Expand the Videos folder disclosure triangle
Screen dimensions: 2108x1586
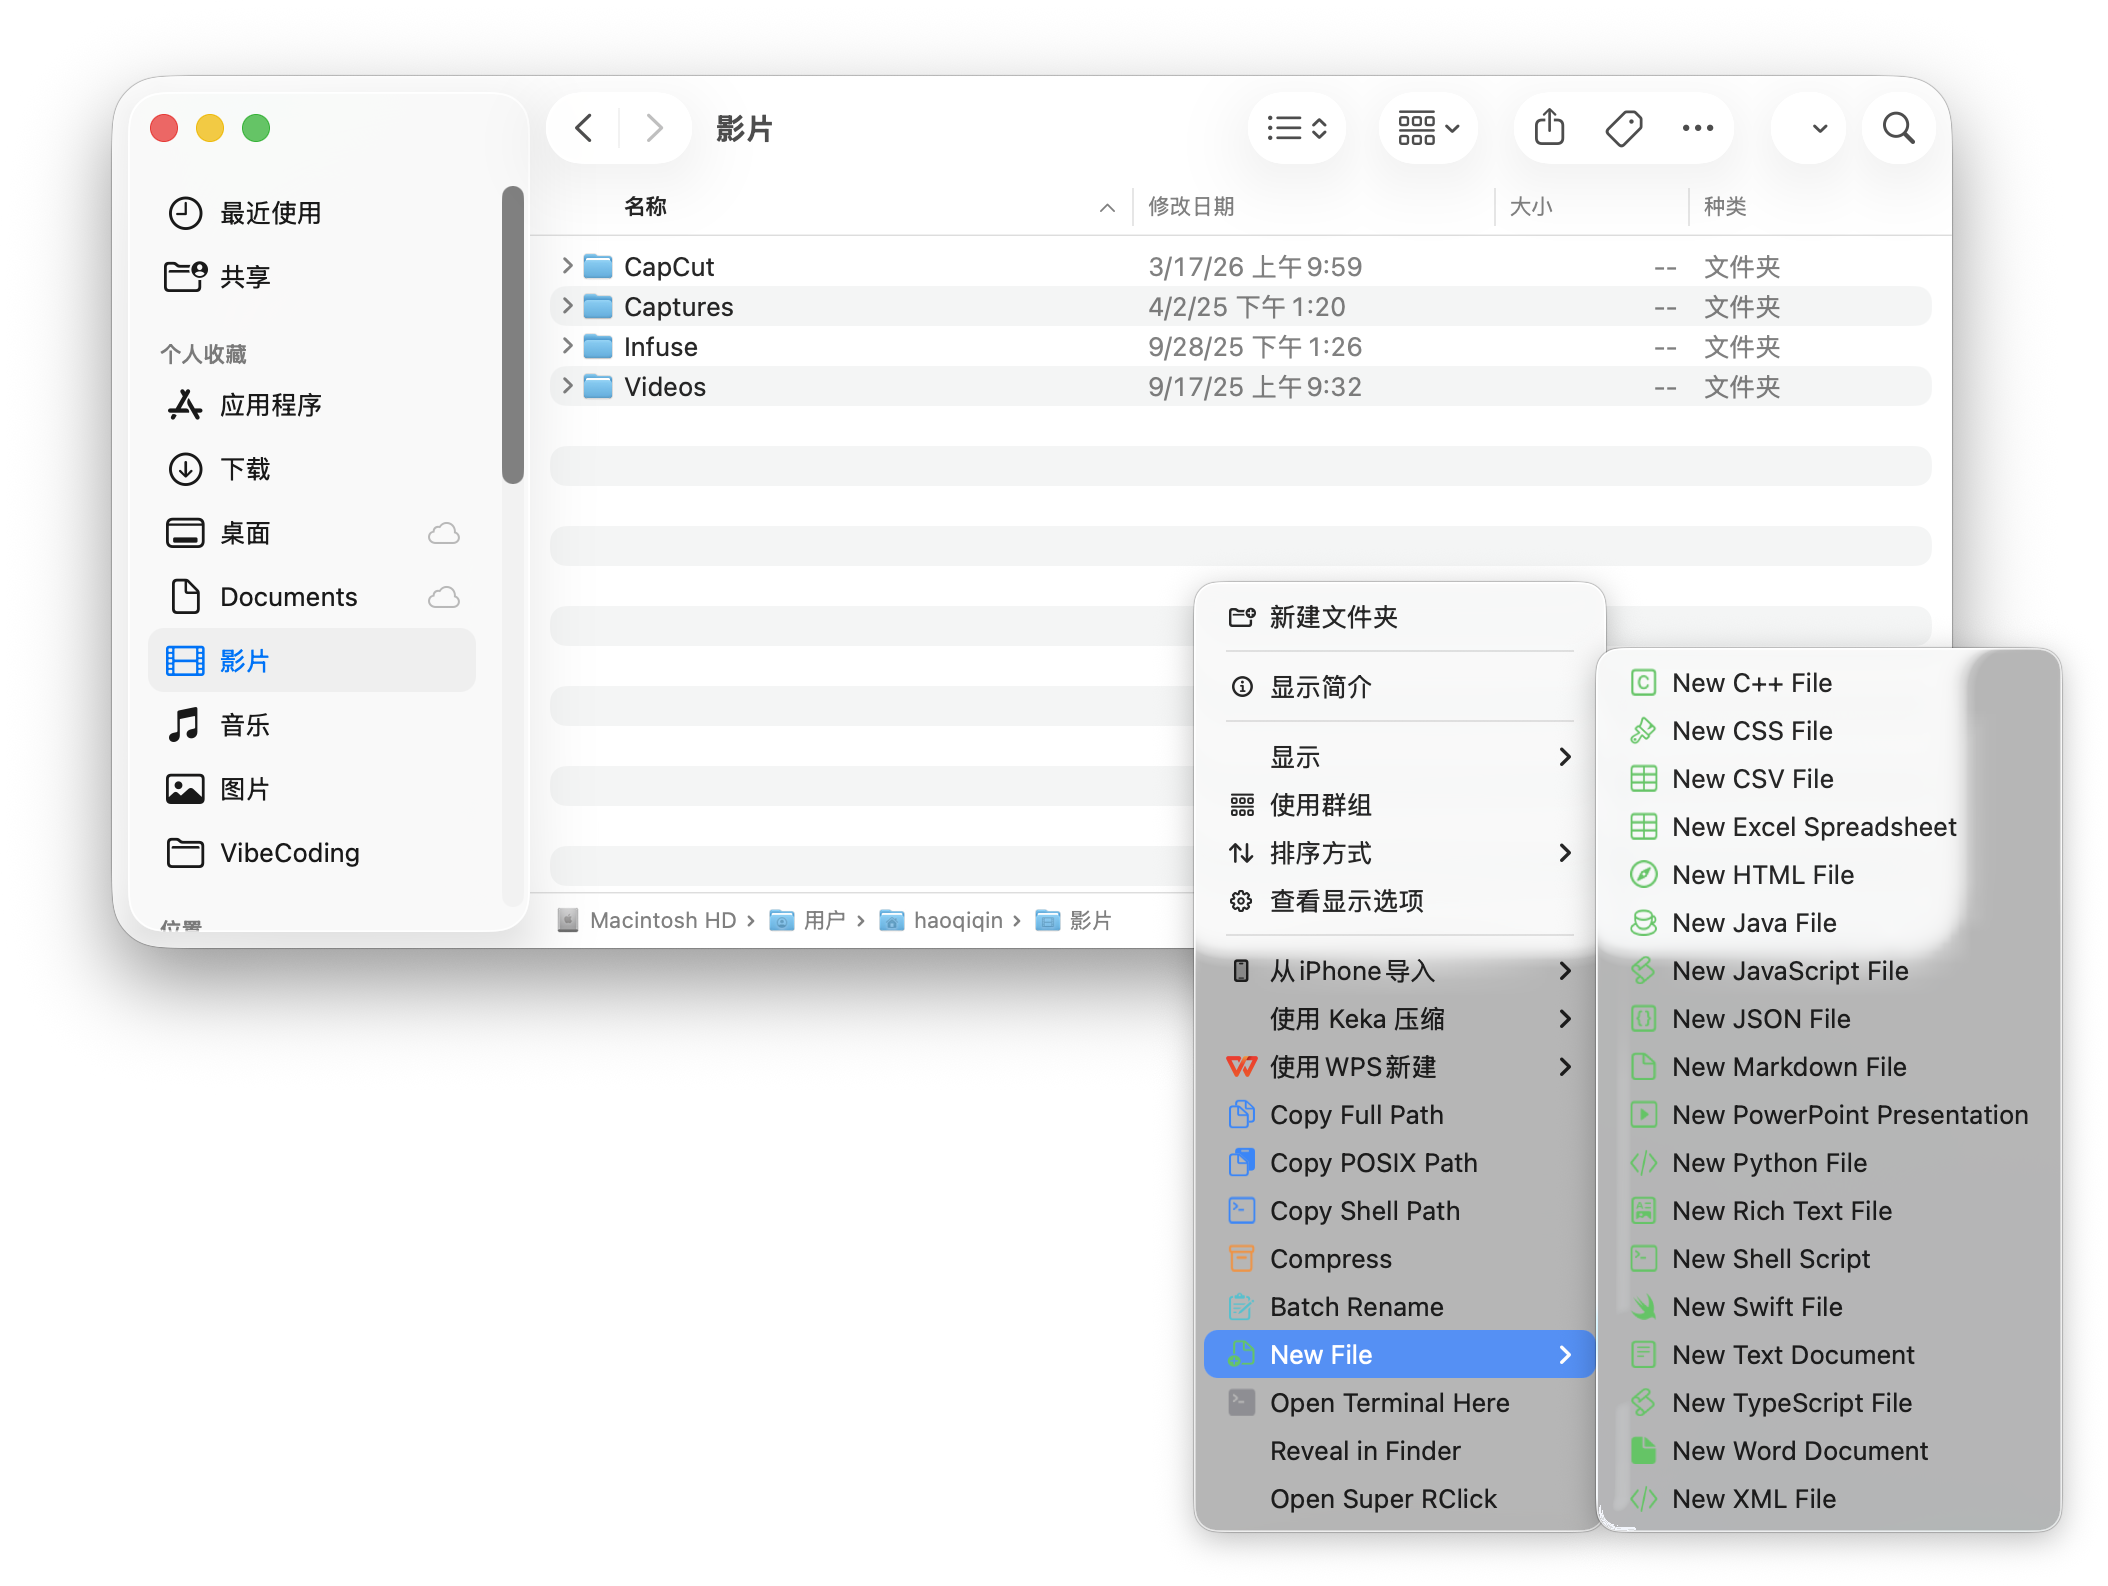coord(567,386)
